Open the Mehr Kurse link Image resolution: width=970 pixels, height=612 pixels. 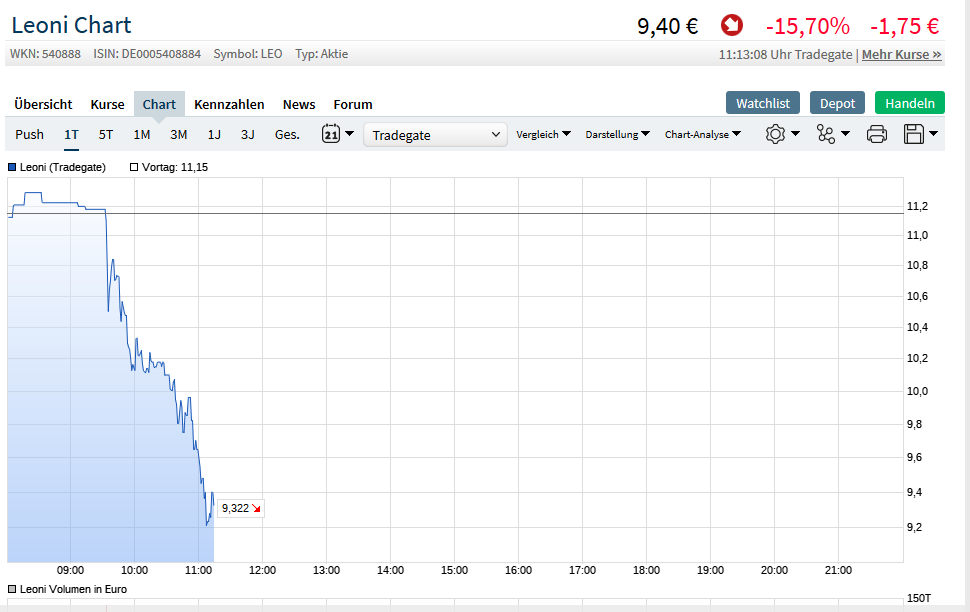click(x=901, y=54)
